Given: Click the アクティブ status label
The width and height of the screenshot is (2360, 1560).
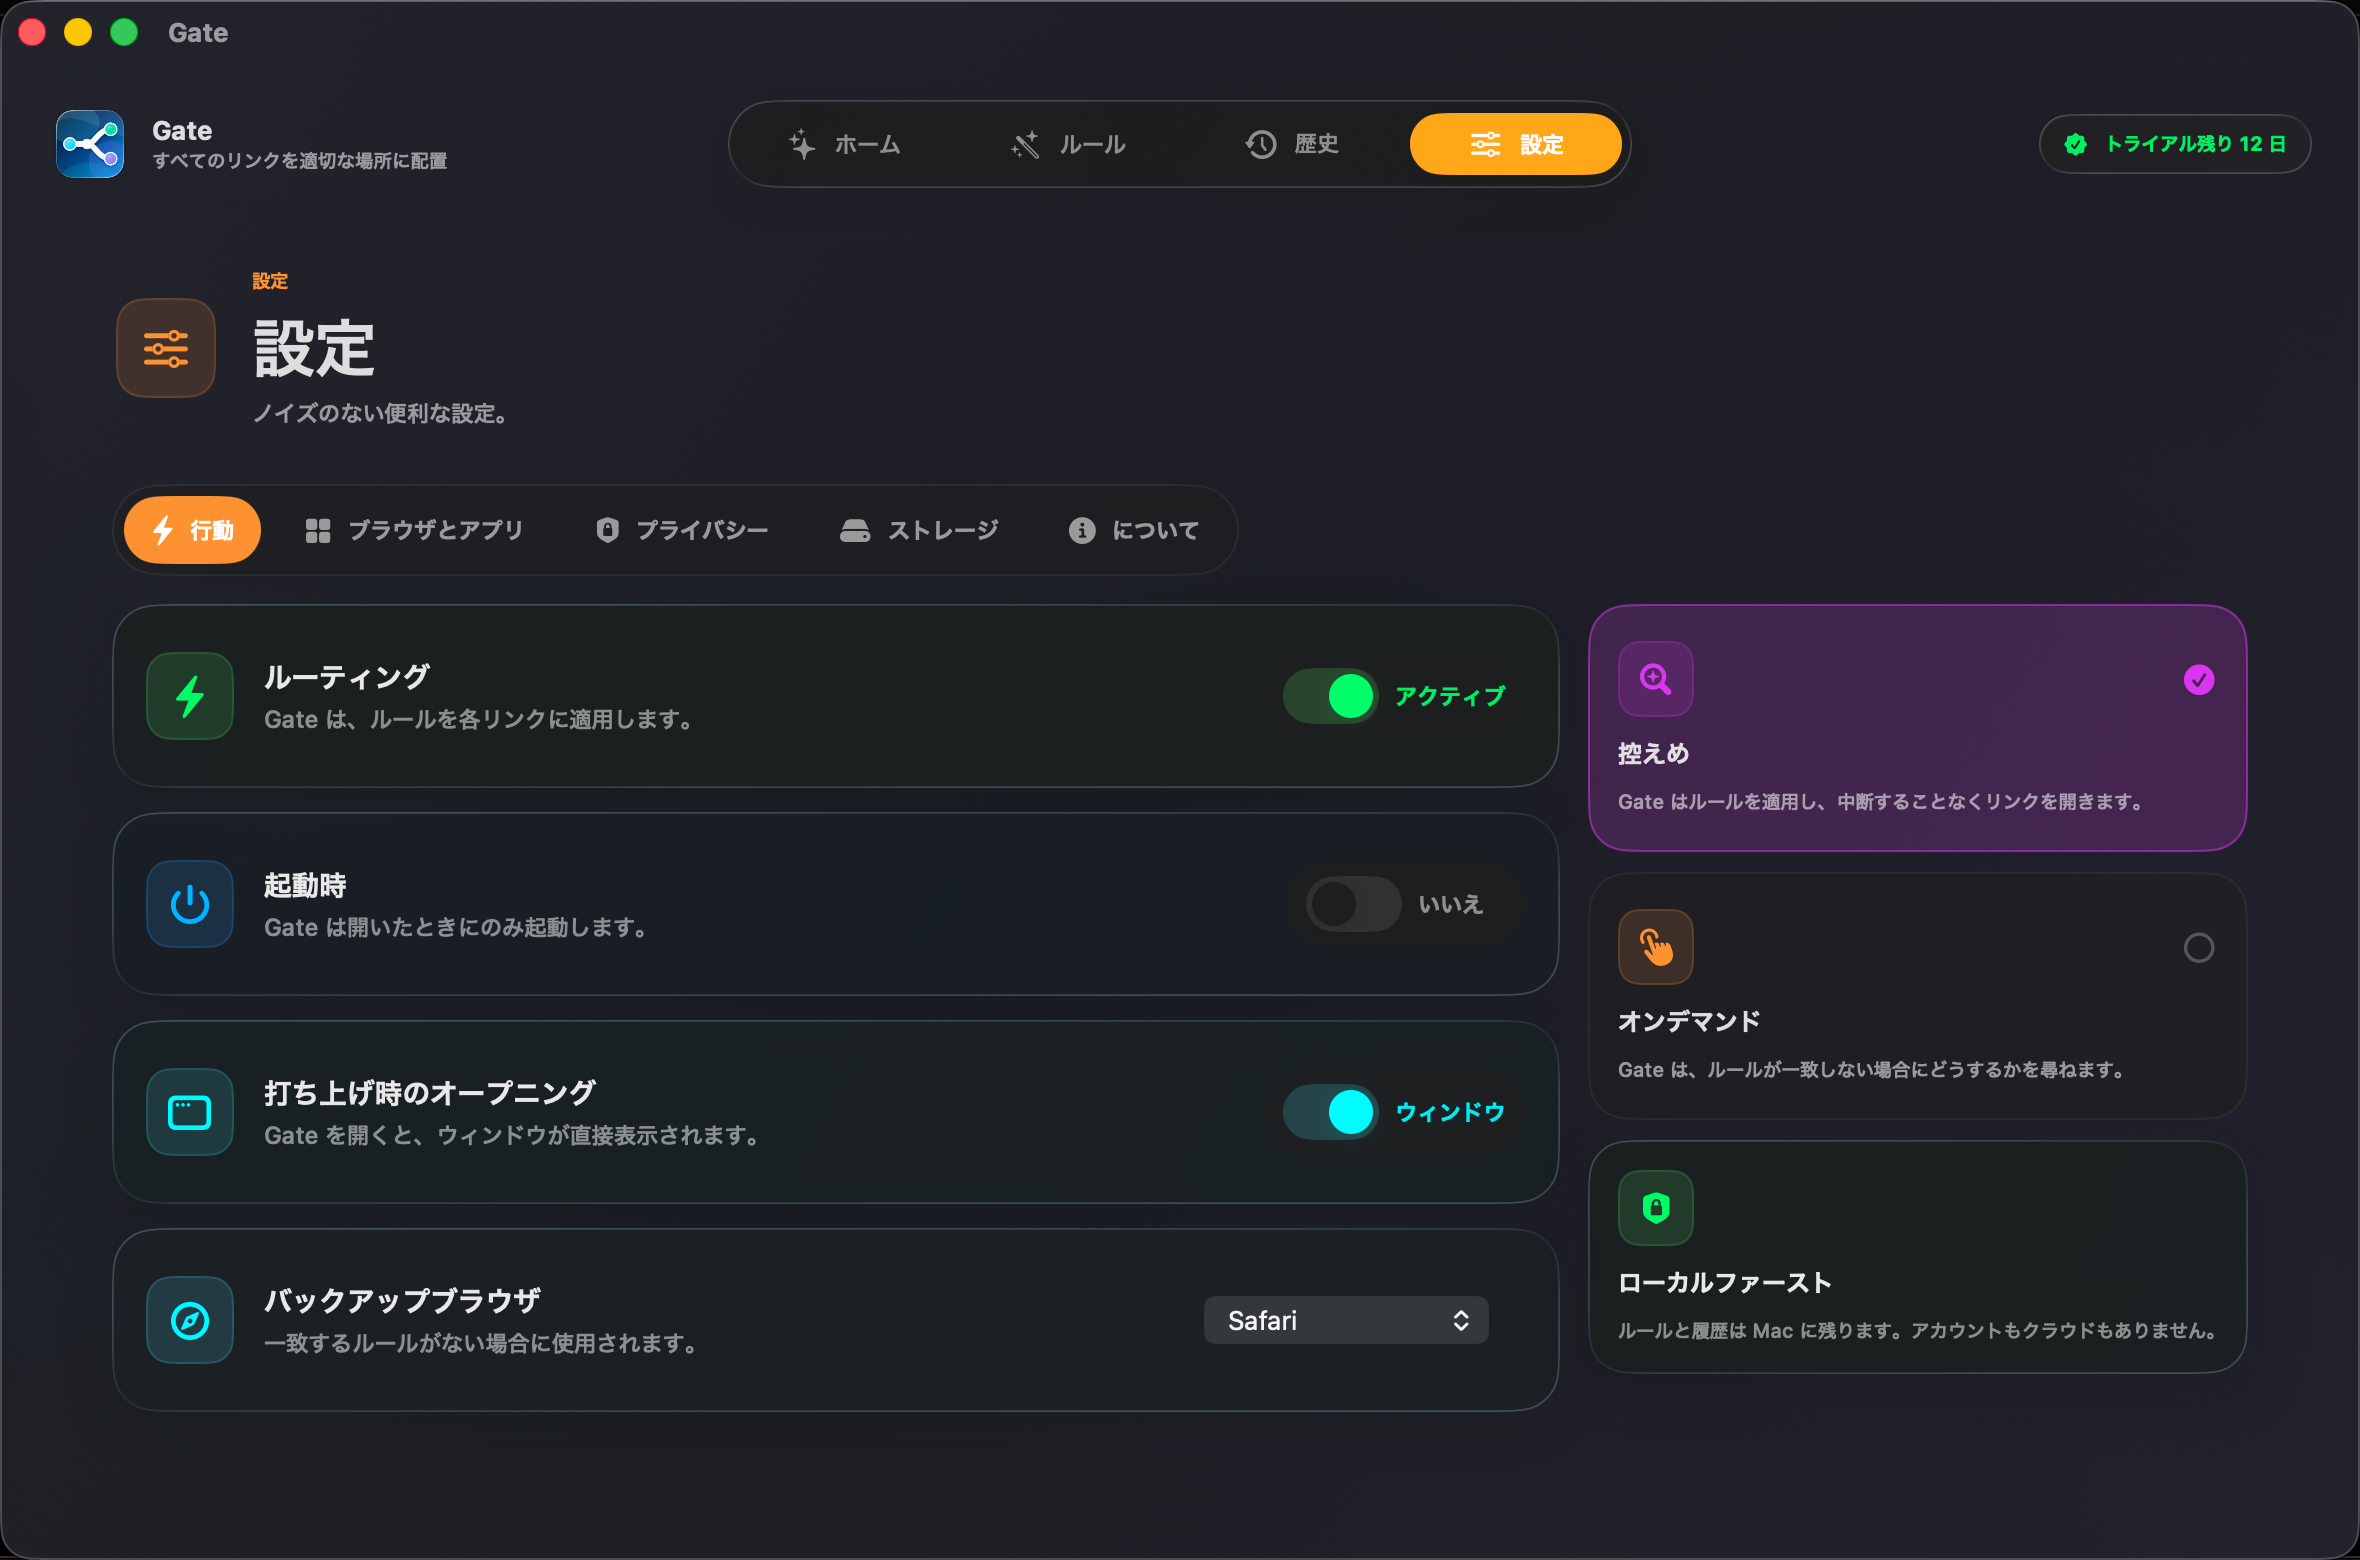Looking at the screenshot, I should [1450, 696].
